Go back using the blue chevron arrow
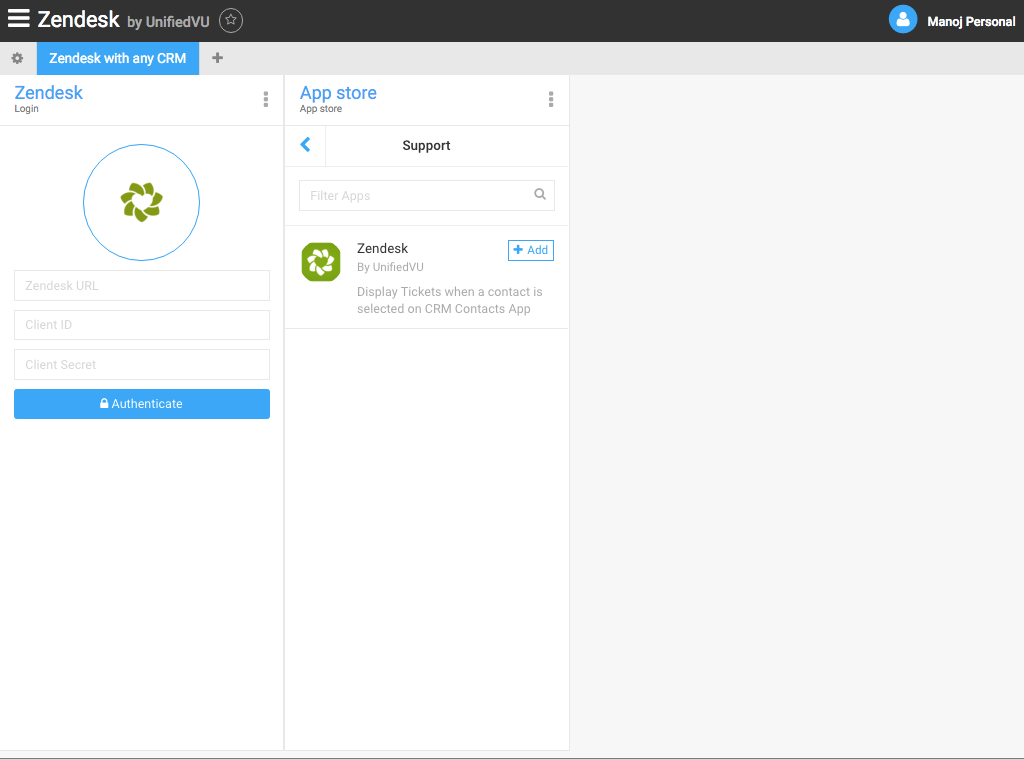This screenshot has width=1024, height=760. tap(306, 145)
